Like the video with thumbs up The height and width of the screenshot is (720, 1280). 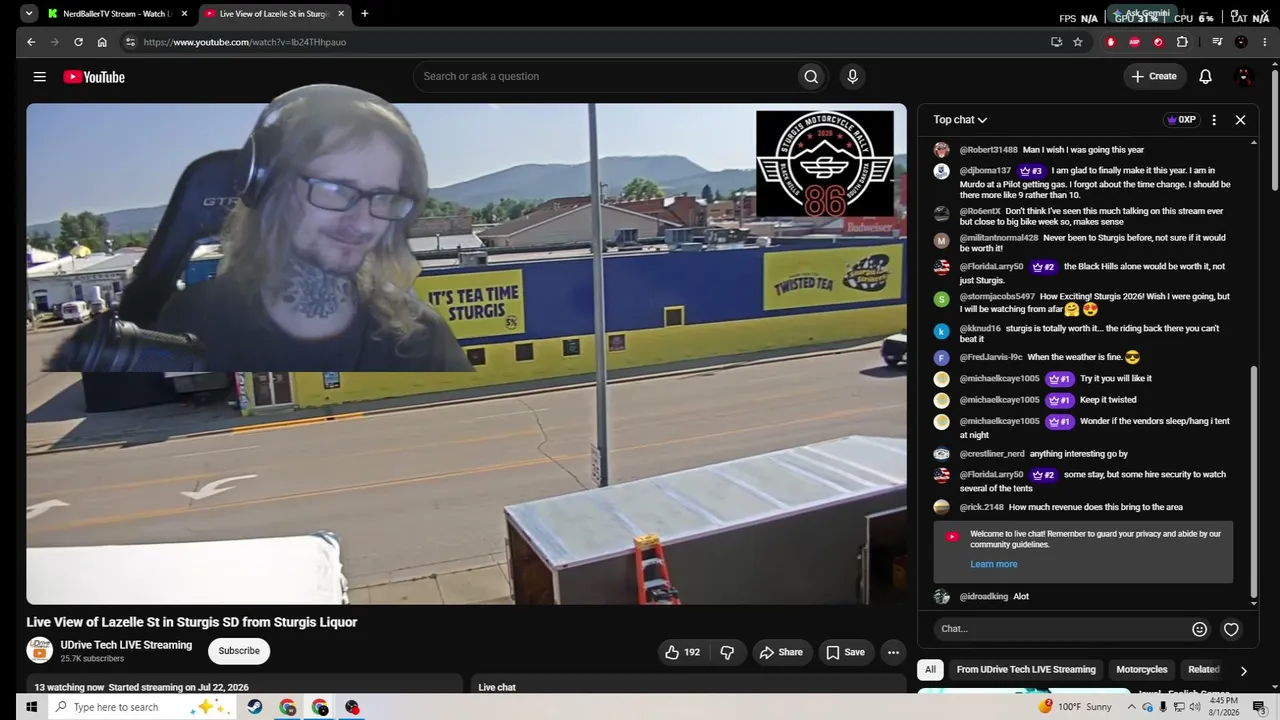pyautogui.click(x=682, y=652)
